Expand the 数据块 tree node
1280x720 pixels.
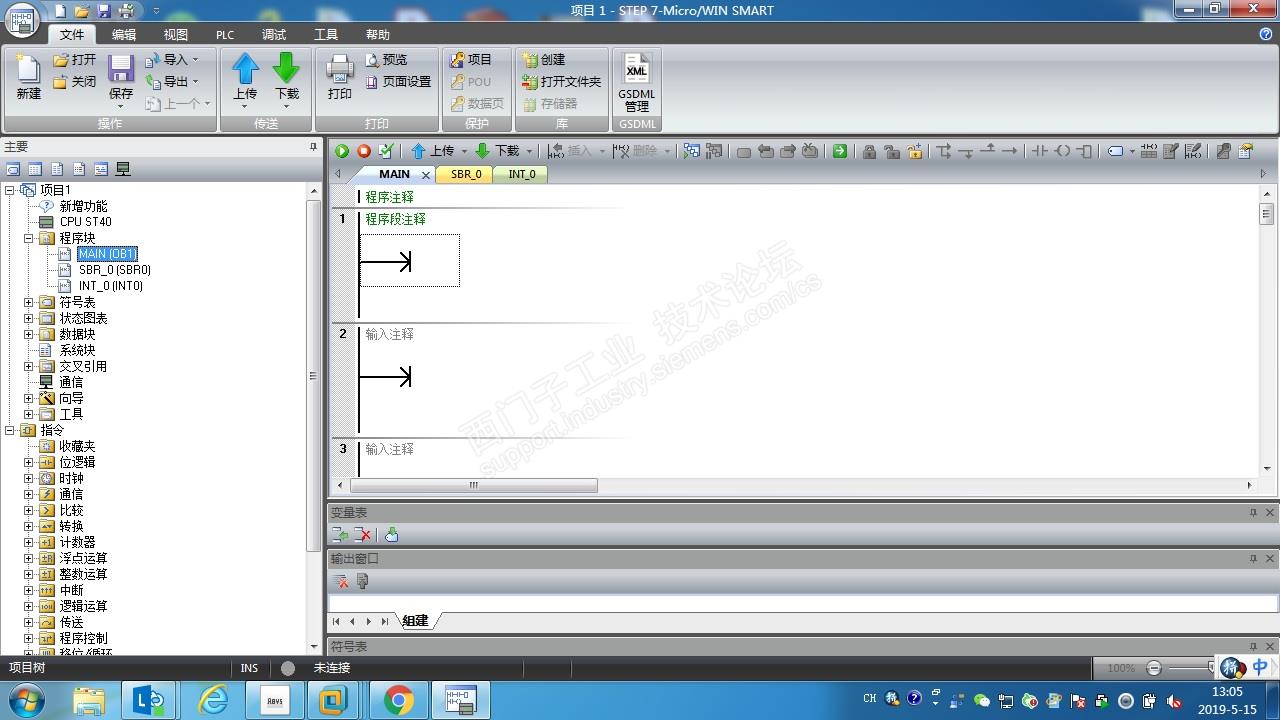29,334
